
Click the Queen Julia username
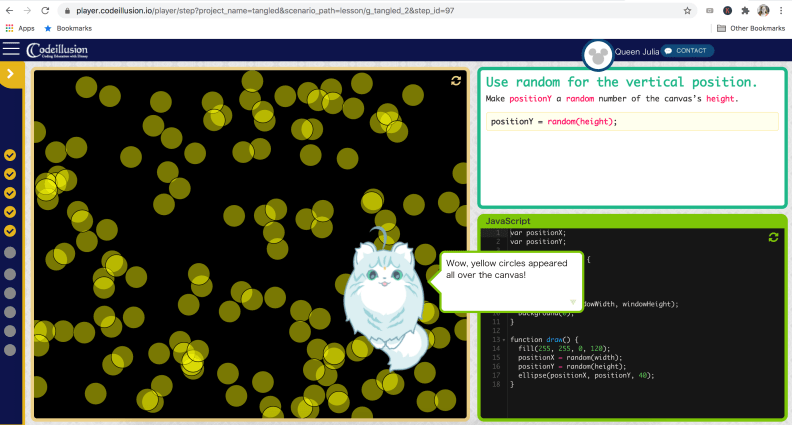click(x=637, y=52)
